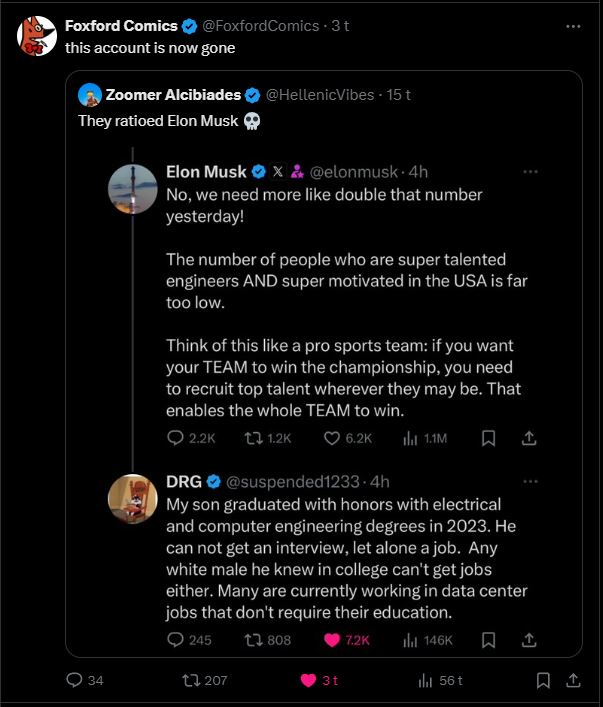Bookmark the Foxford Comics post
Viewport: 603px width, 707px height.
click(x=542, y=680)
